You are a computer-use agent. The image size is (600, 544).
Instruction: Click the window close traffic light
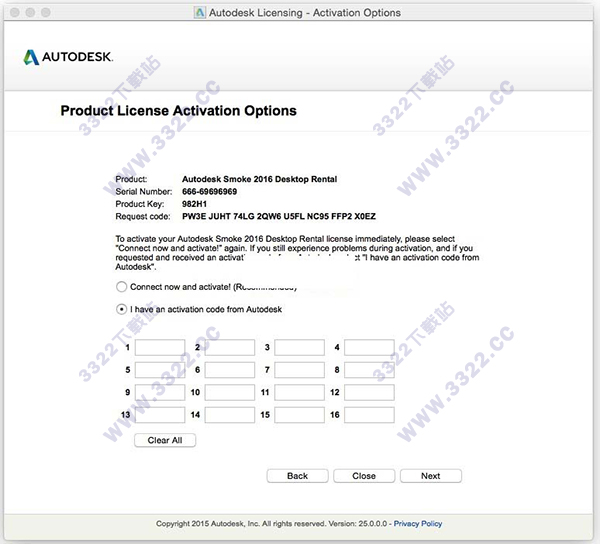(x=15, y=13)
